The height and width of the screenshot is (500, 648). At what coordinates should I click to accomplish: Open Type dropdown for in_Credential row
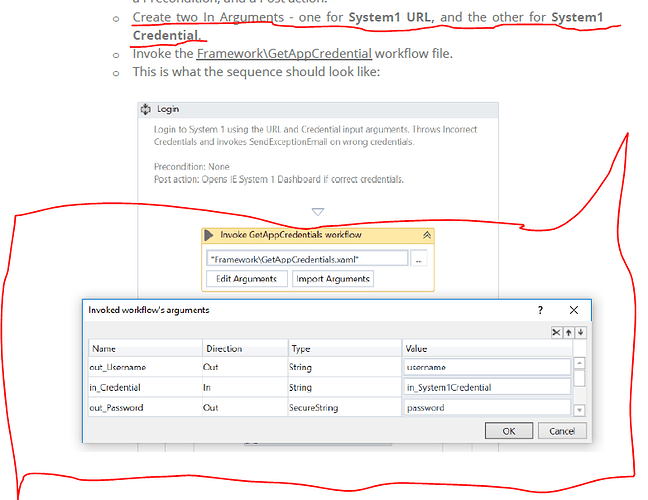[x=345, y=388]
